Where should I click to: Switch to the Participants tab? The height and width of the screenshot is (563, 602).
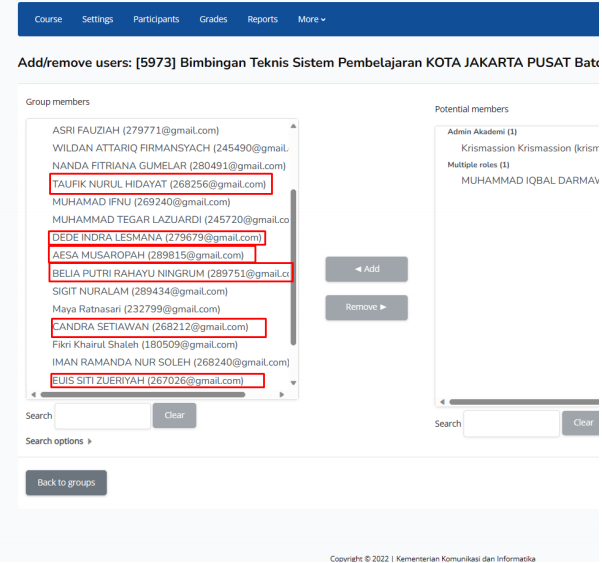click(x=155, y=19)
